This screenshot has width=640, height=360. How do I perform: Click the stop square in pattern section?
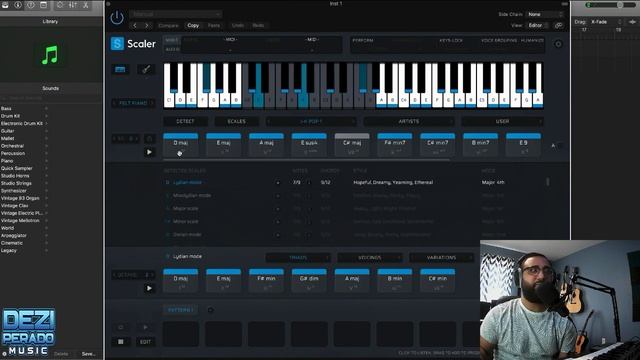pos(121,342)
